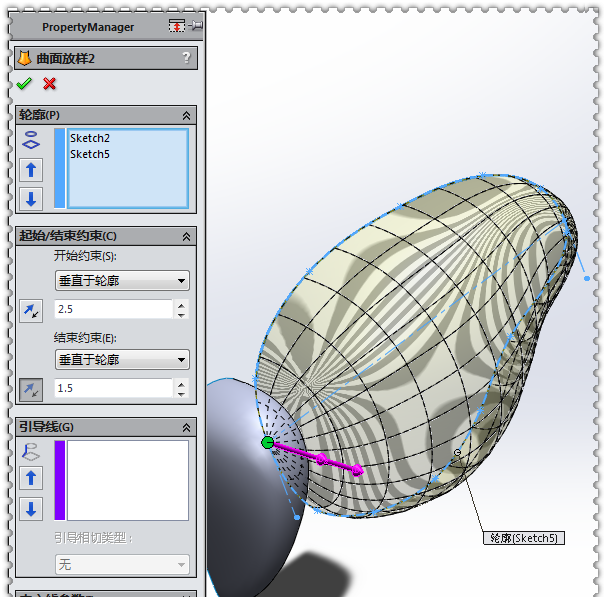606x597 pixels.
Task: Click the empty guide curves list box
Action: (x=128, y=480)
